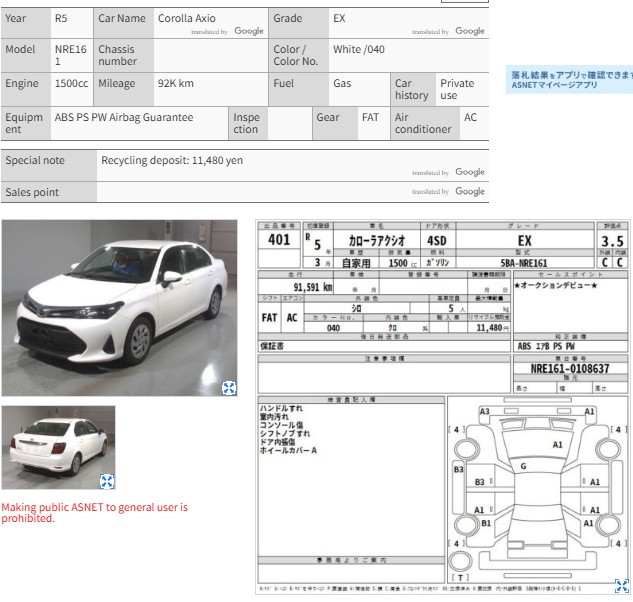Image resolution: width=633 pixels, height=602 pixels.
Task: Open the front view photo of white Corolla
Action: (119, 308)
